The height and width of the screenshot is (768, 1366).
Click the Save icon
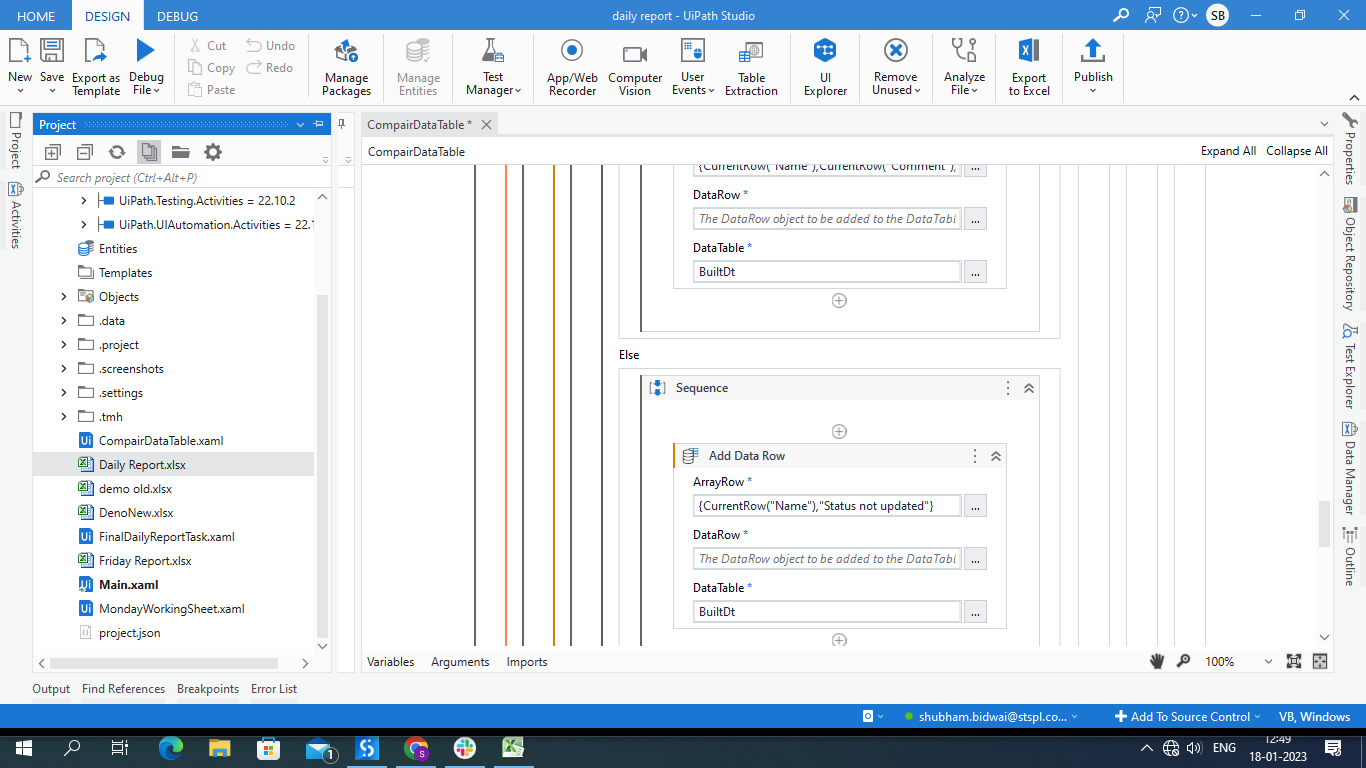coord(52,51)
